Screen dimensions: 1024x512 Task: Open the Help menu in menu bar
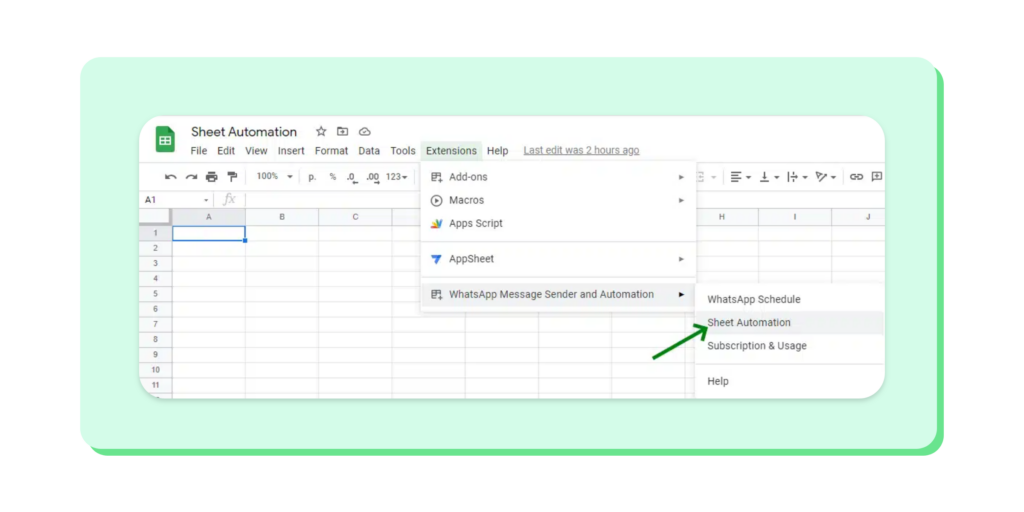(x=498, y=151)
